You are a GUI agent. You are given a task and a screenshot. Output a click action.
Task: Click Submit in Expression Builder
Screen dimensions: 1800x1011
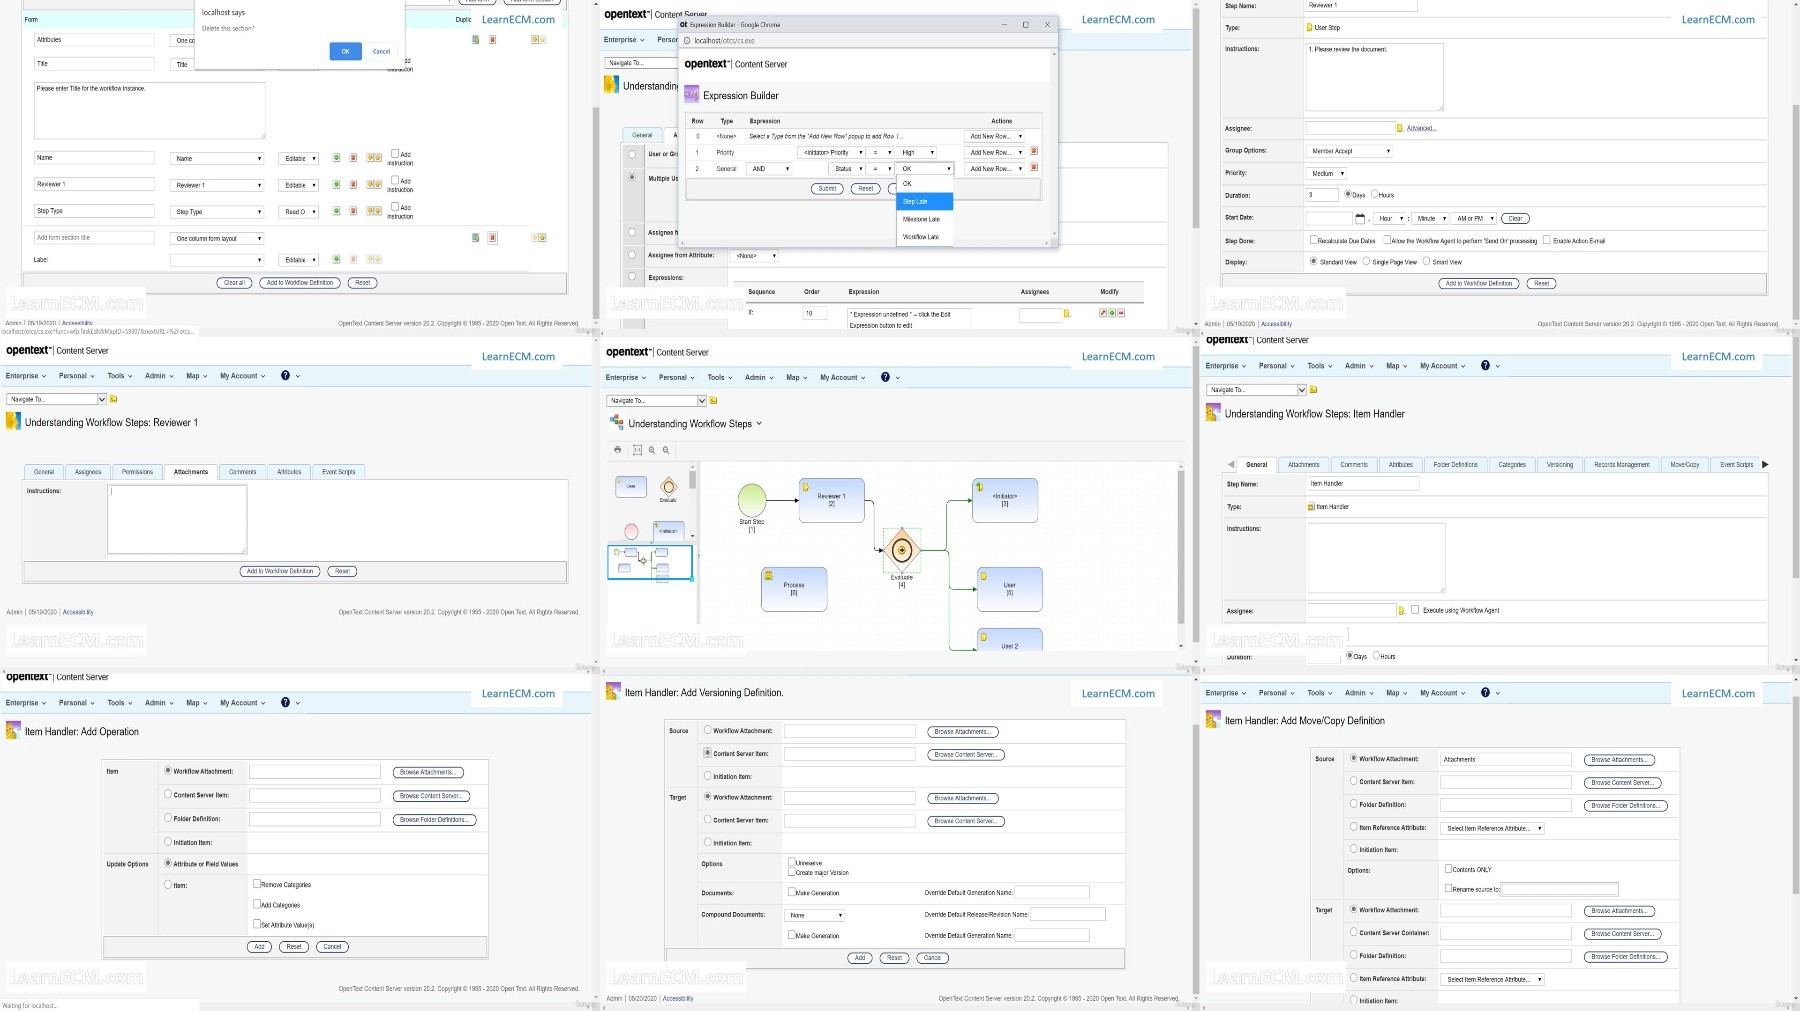pyautogui.click(x=827, y=189)
